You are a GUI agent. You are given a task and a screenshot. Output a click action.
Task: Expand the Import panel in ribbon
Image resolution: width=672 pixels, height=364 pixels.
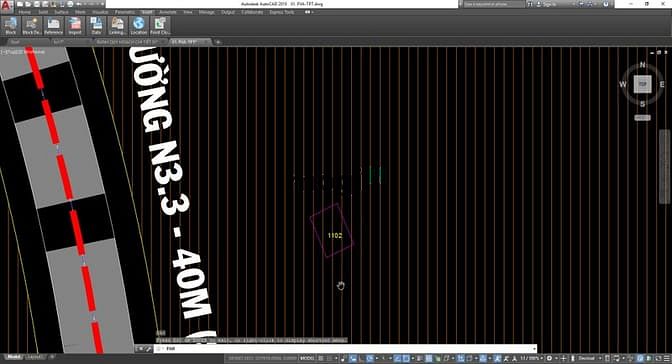75,26
